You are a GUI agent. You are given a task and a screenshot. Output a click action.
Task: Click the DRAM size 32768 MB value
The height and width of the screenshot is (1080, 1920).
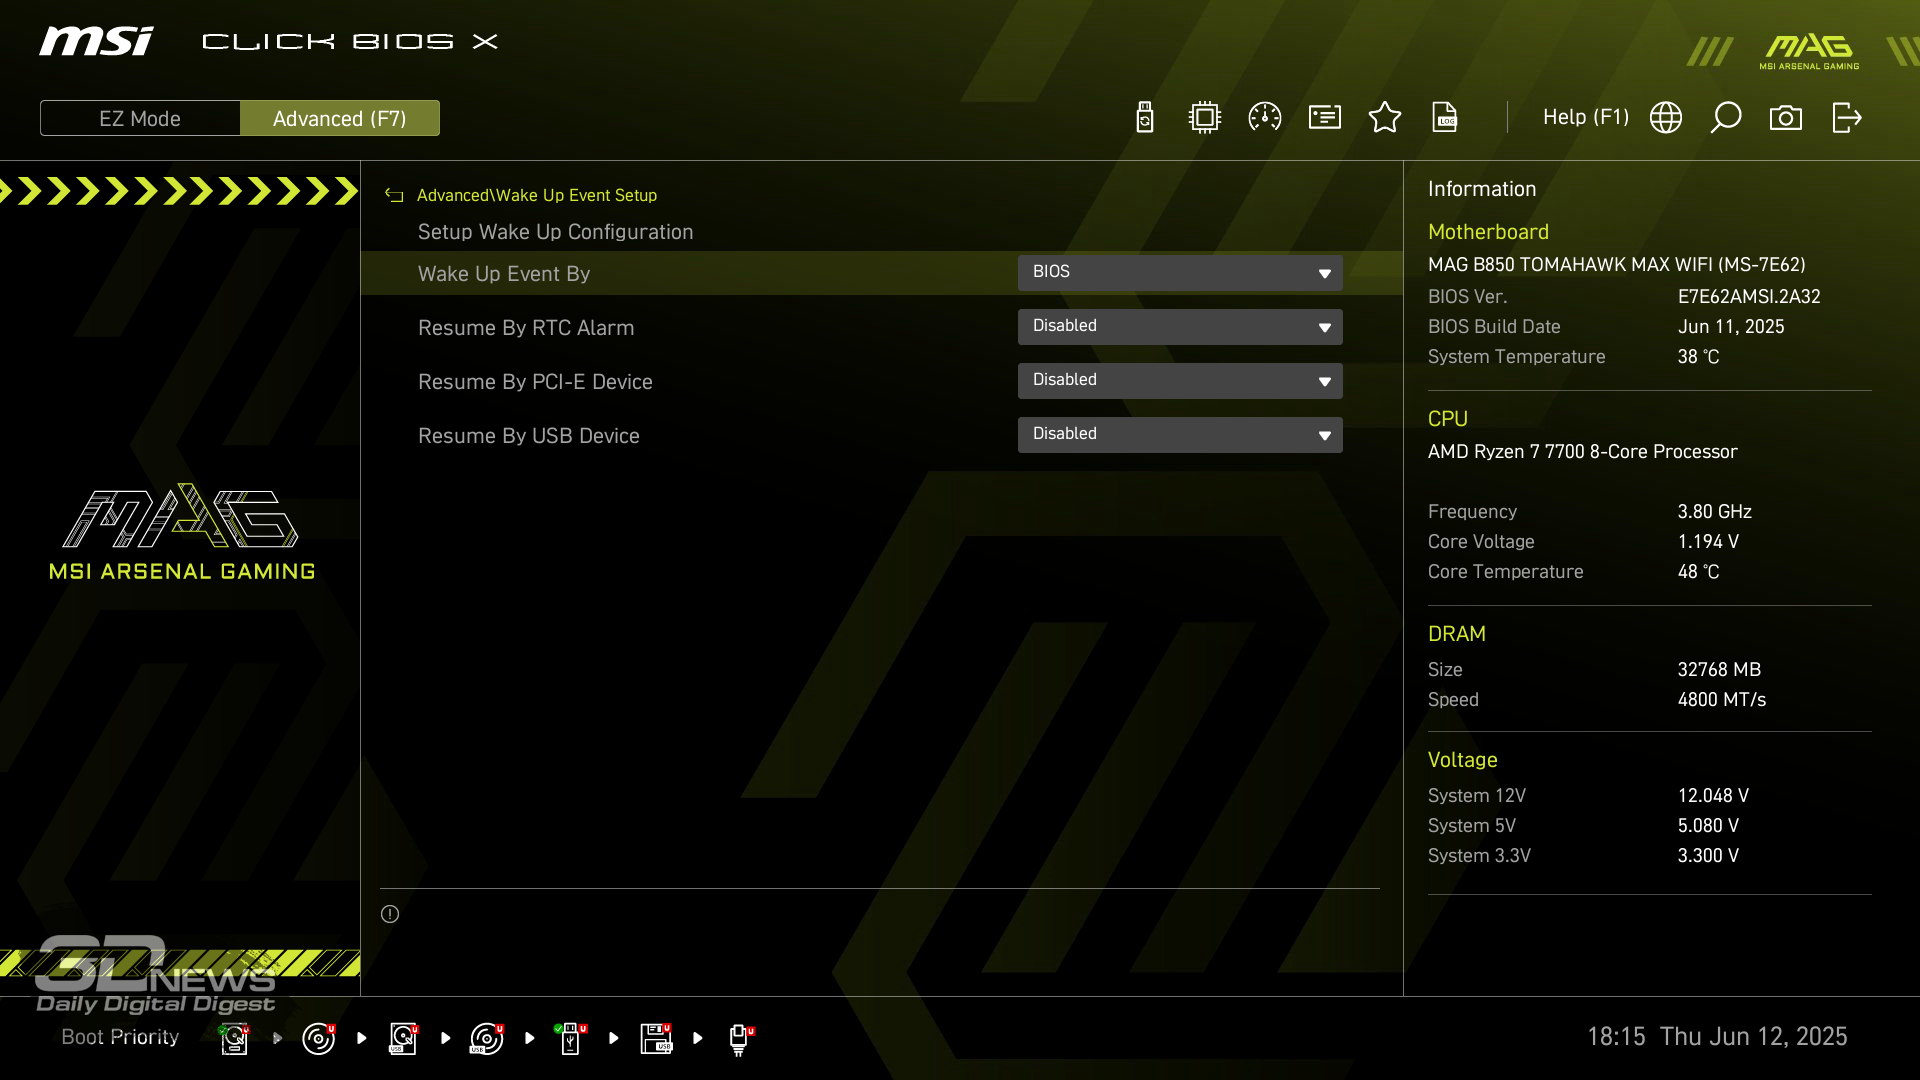(x=1719, y=670)
